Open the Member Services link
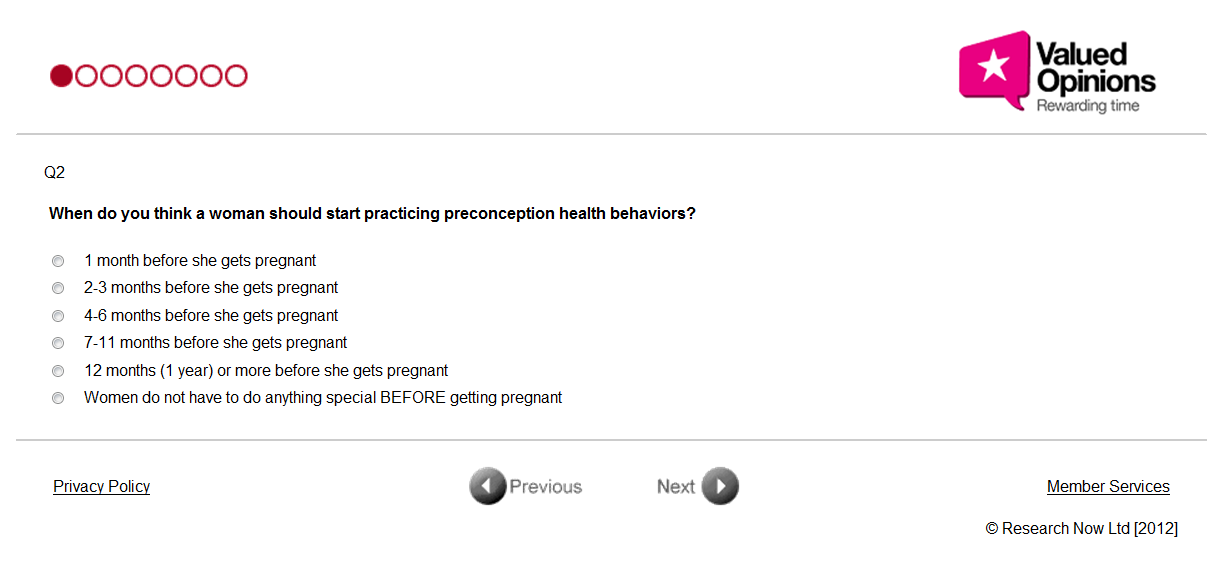The width and height of the screenshot is (1212, 569). point(1108,487)
